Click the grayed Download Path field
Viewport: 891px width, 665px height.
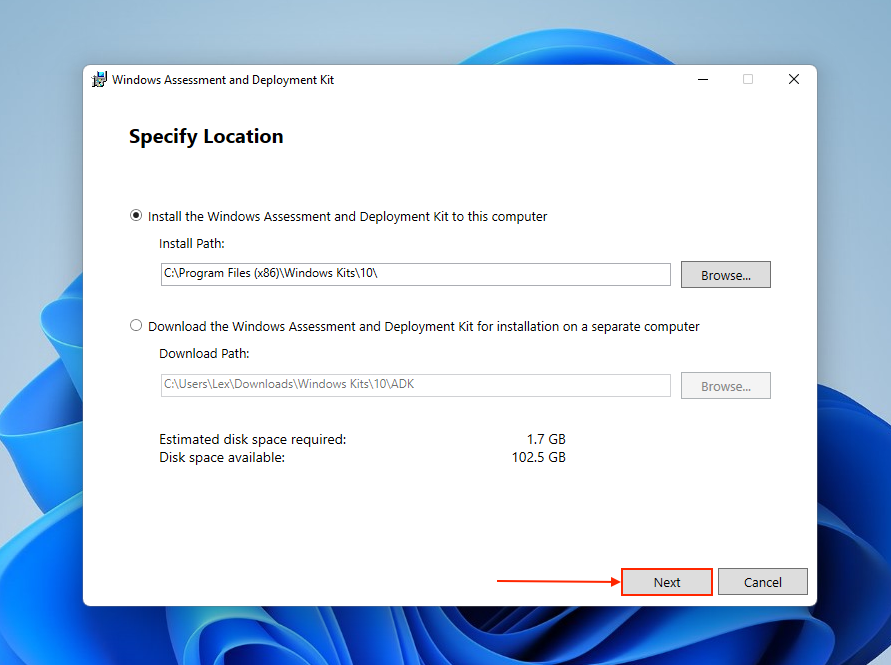[x=415, y=384]
